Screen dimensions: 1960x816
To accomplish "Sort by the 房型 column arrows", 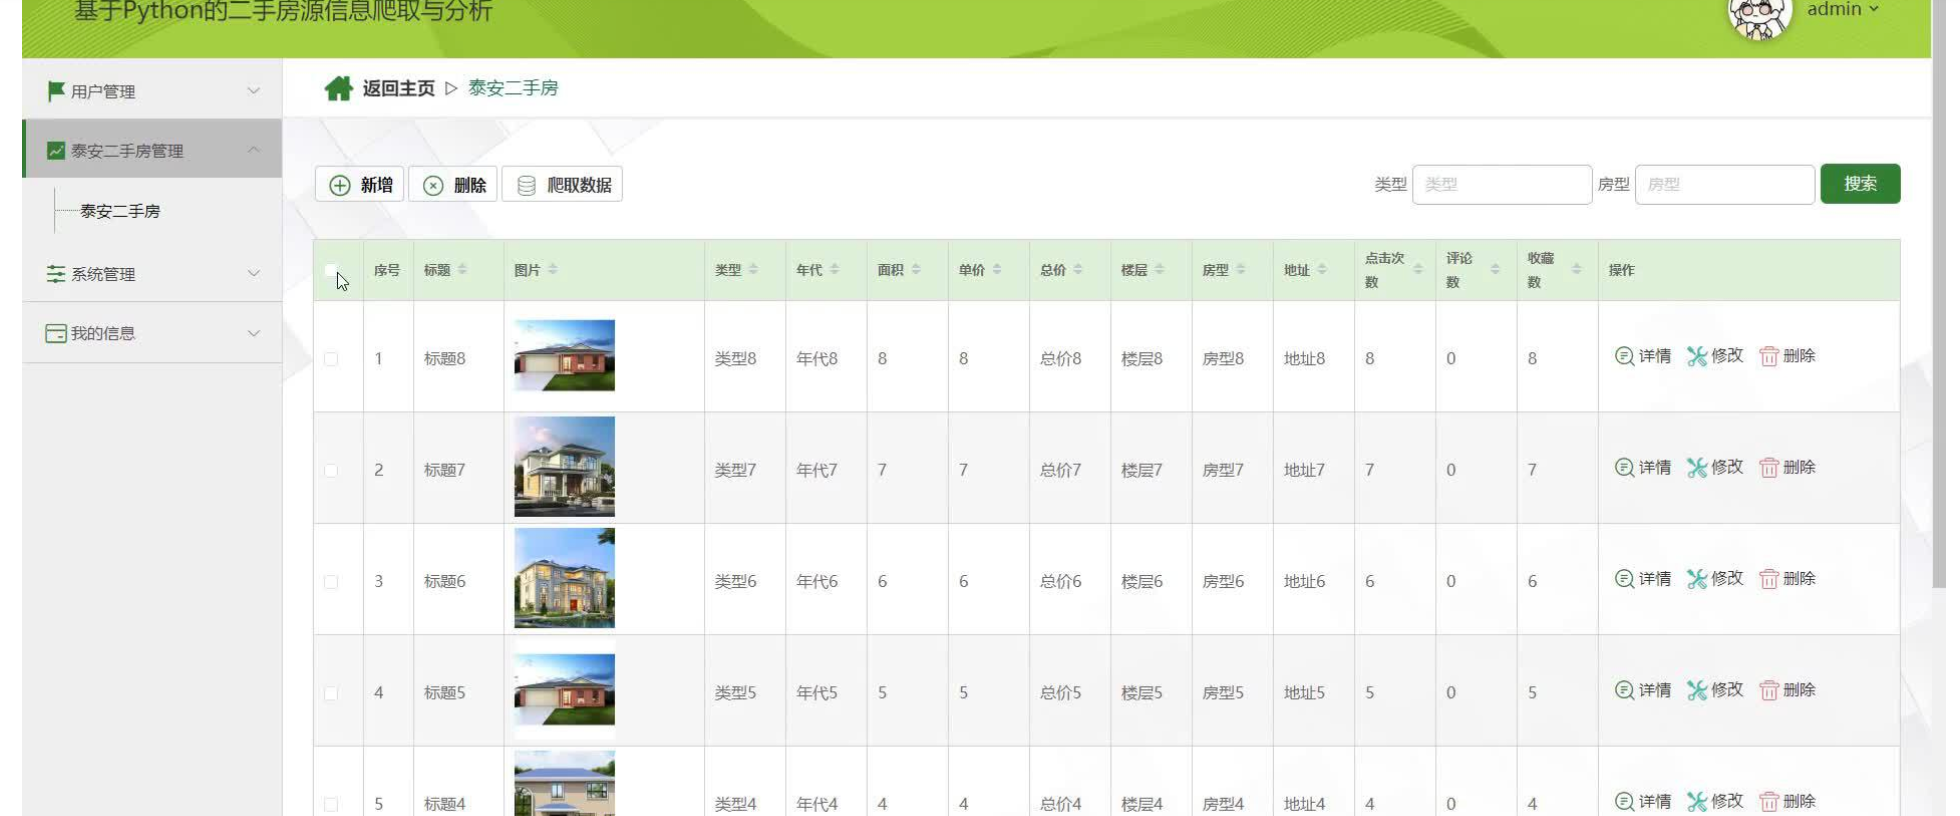I will point(1240,270).
